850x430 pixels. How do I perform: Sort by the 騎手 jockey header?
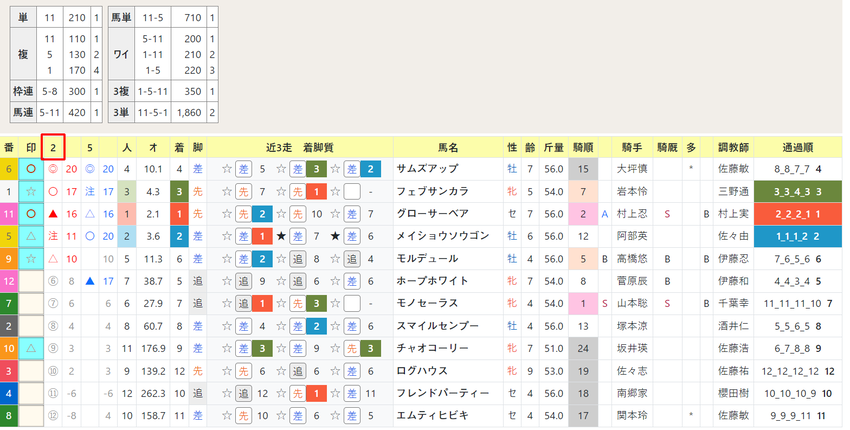[x=632, y=147]
